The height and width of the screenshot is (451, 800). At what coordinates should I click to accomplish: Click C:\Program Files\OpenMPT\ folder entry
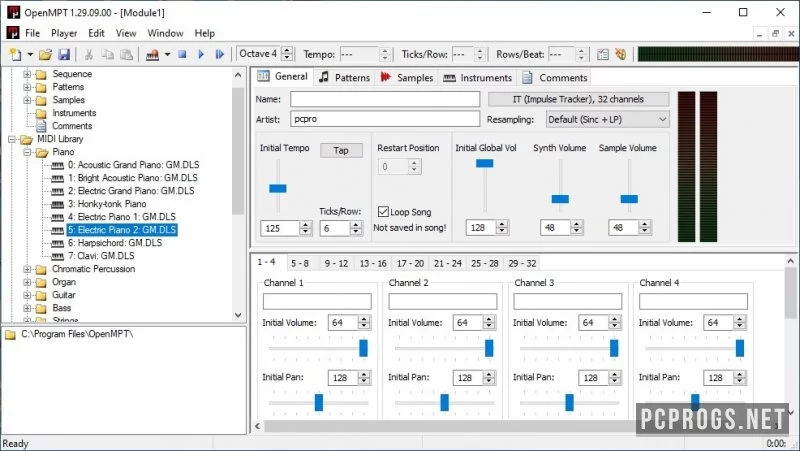77,334
